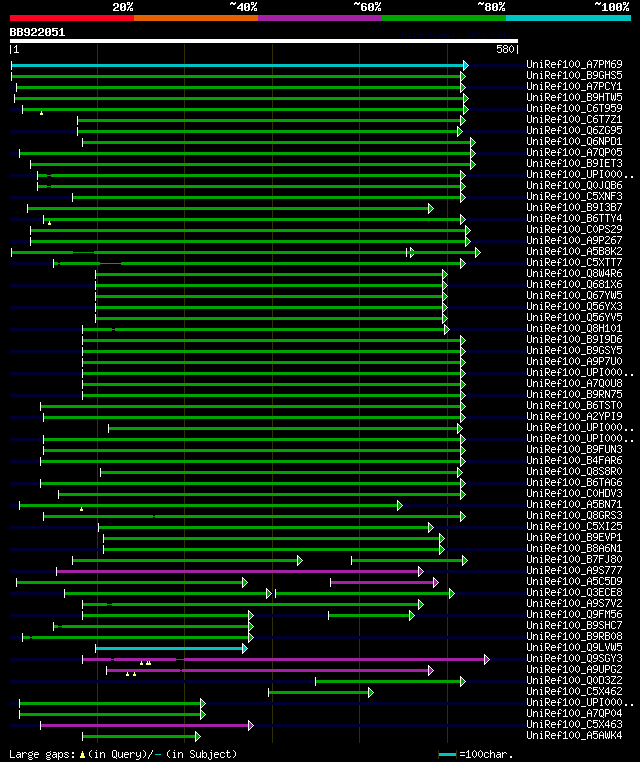The width and height of the screenshot is (640, 762).
Task: Pick the UniRef100_A2YPI9 subject label
Action: pos(574,416)
